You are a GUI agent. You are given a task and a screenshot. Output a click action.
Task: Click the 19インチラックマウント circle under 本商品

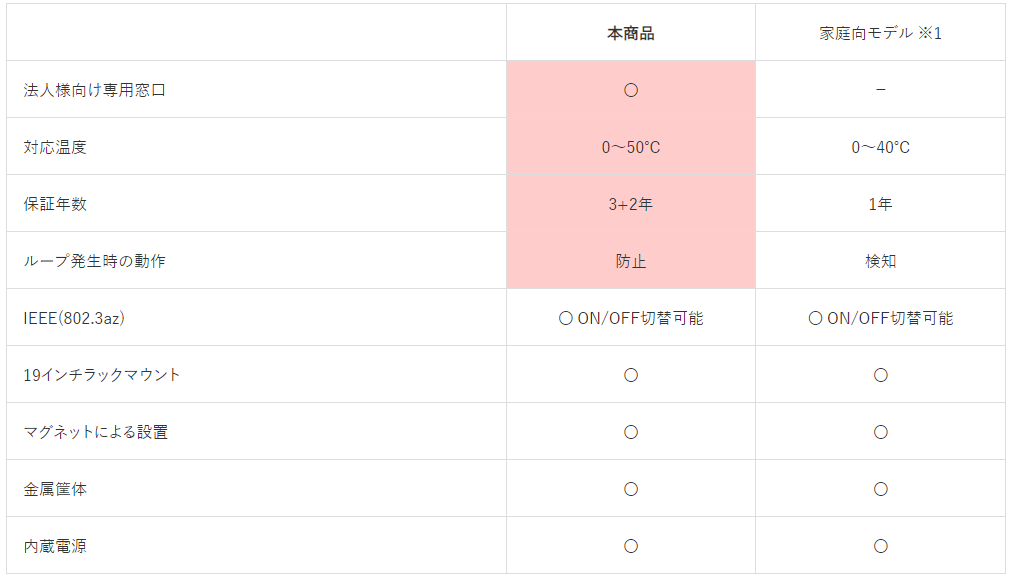(631, 375)
